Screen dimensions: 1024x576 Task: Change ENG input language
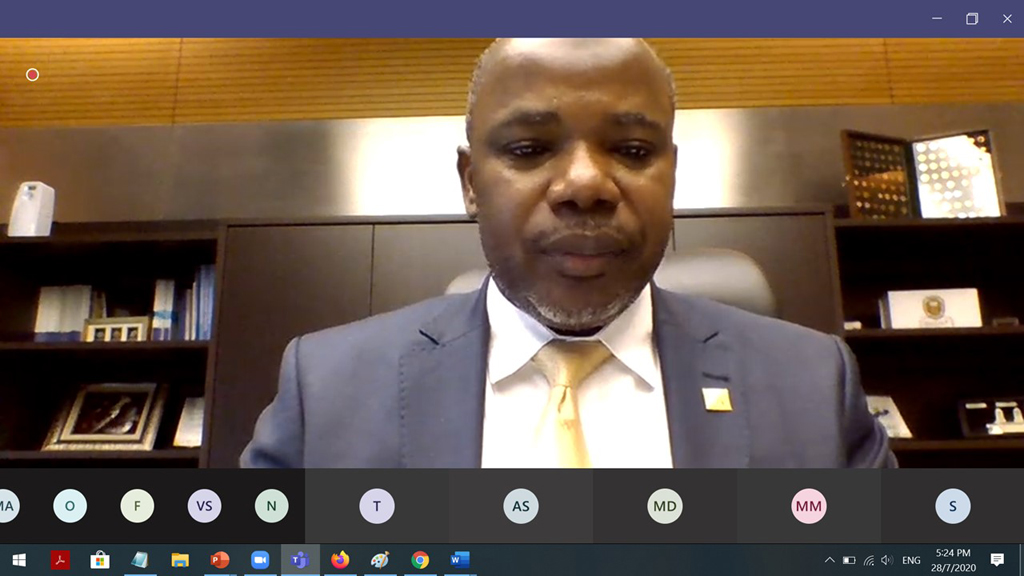[x=911, y=560]
